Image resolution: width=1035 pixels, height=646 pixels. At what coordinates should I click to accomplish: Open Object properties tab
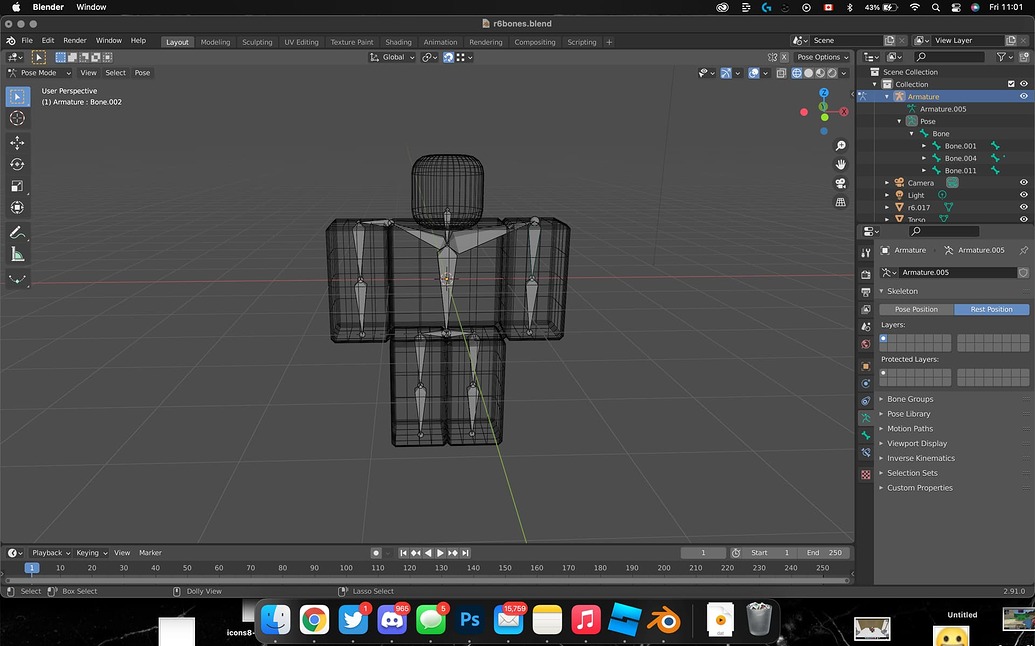point(866,366)
